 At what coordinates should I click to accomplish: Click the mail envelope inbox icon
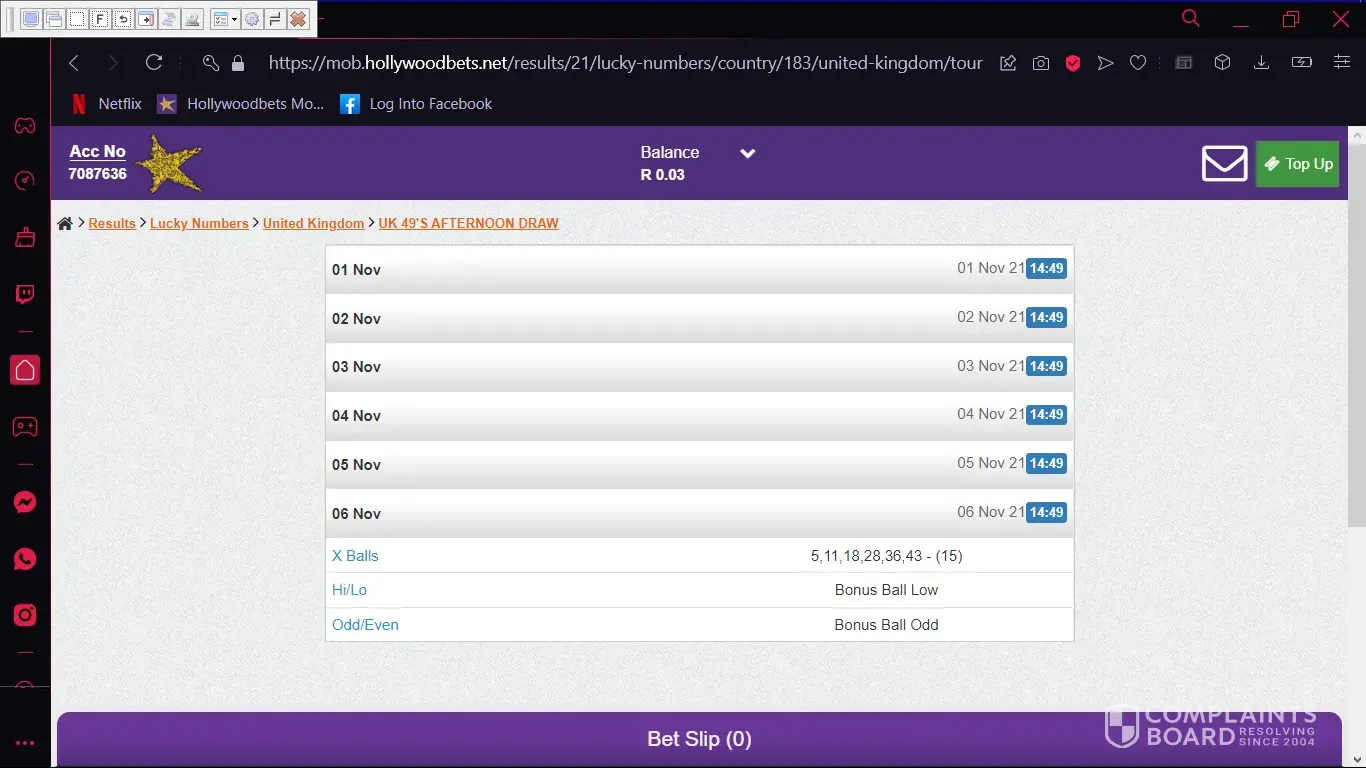point(1224,164)
